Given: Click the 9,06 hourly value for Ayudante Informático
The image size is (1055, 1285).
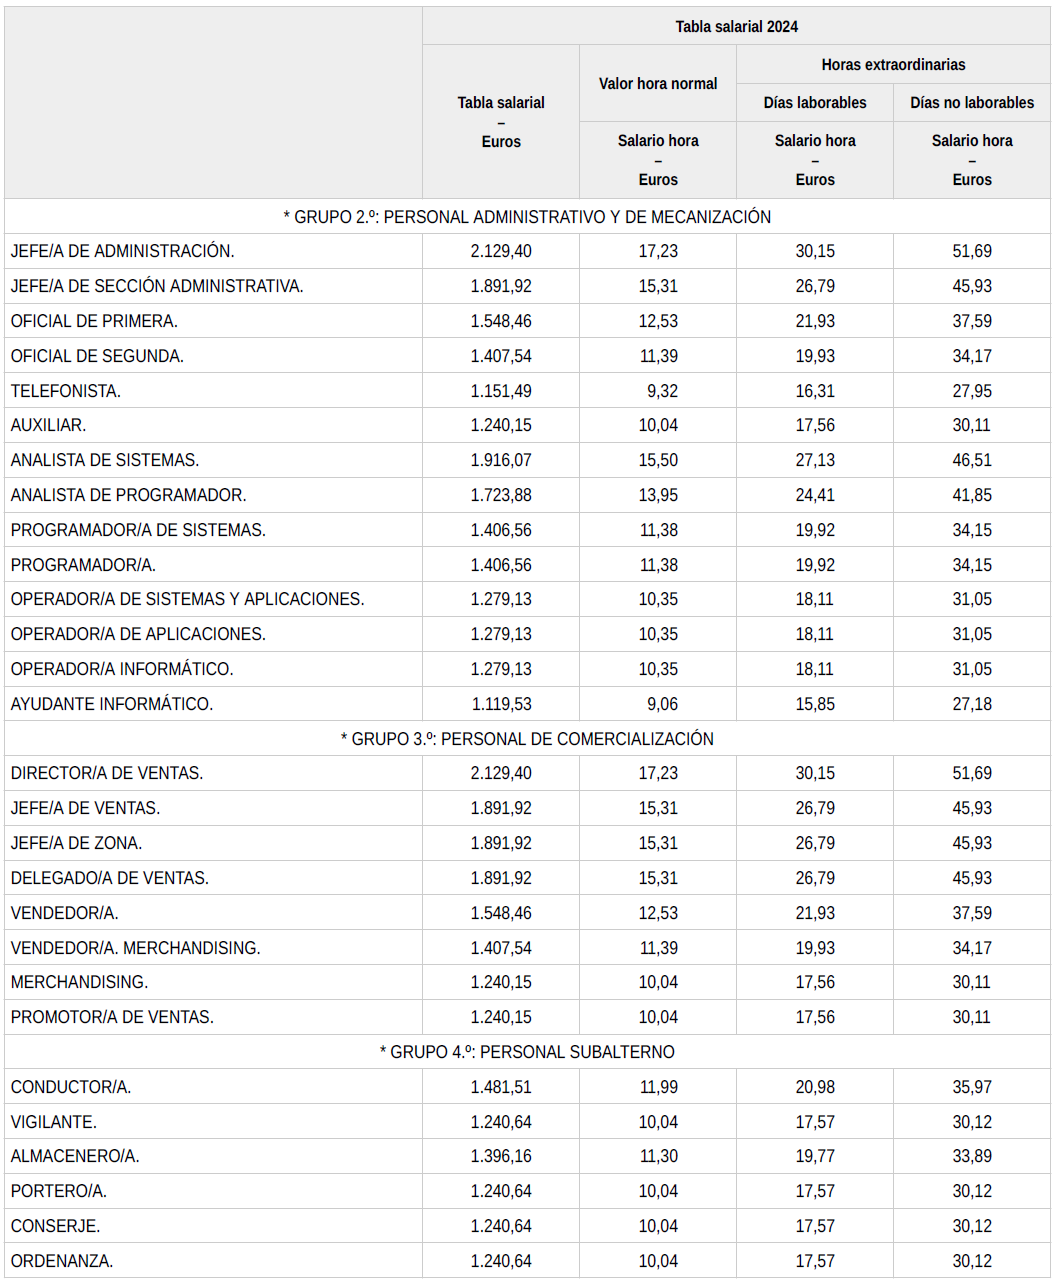Looking at the screenshot, I should click(662, 704).
